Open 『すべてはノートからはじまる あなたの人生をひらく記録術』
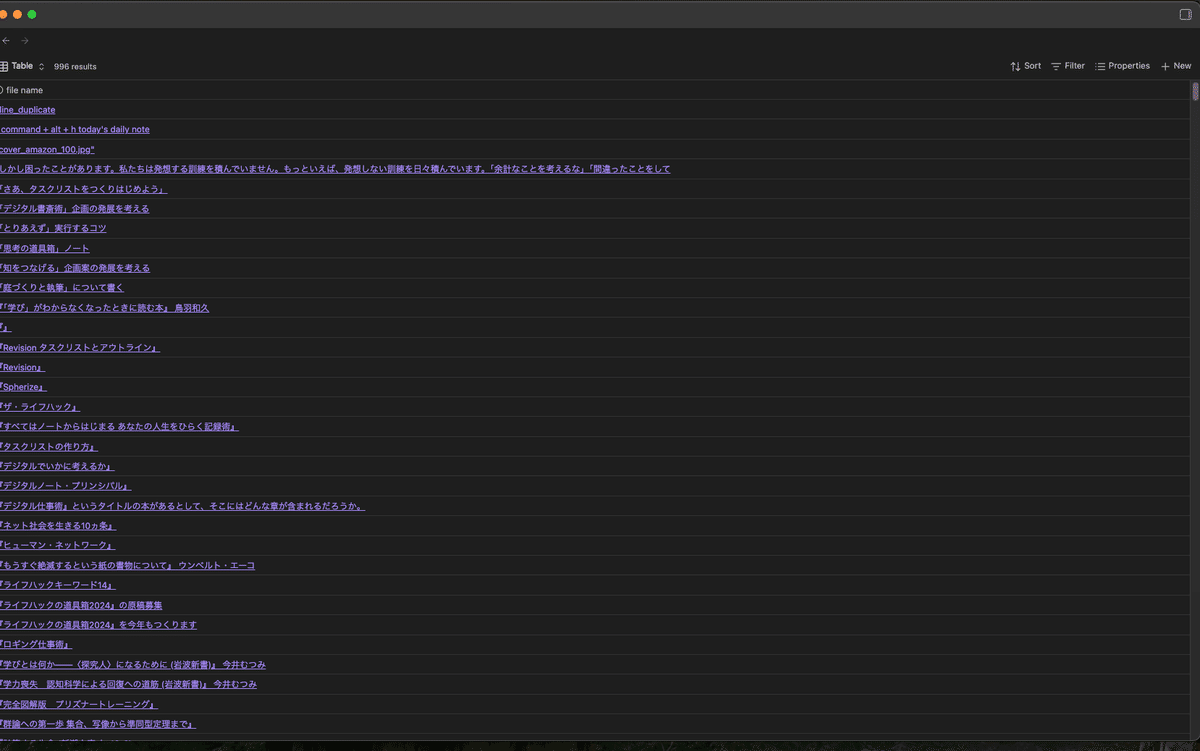 click(119, 427)
